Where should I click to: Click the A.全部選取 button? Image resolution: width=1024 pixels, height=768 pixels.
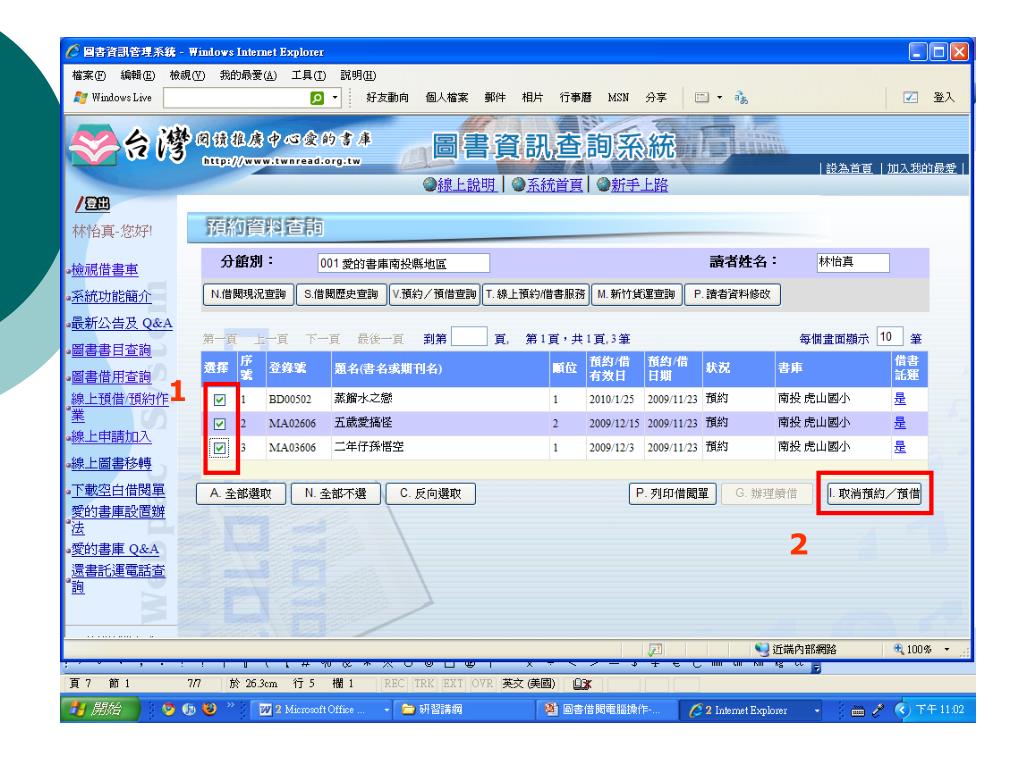241,494
